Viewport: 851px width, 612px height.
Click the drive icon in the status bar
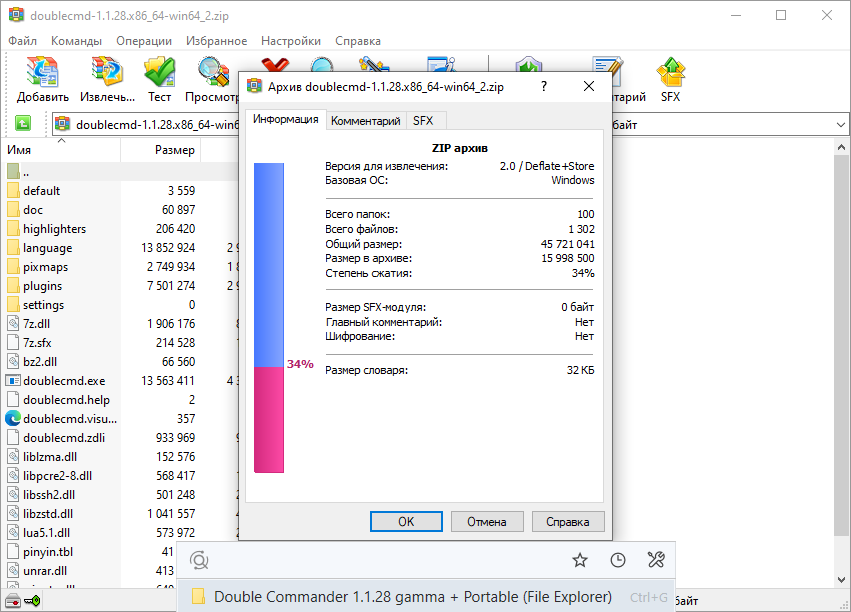(12, 601)
